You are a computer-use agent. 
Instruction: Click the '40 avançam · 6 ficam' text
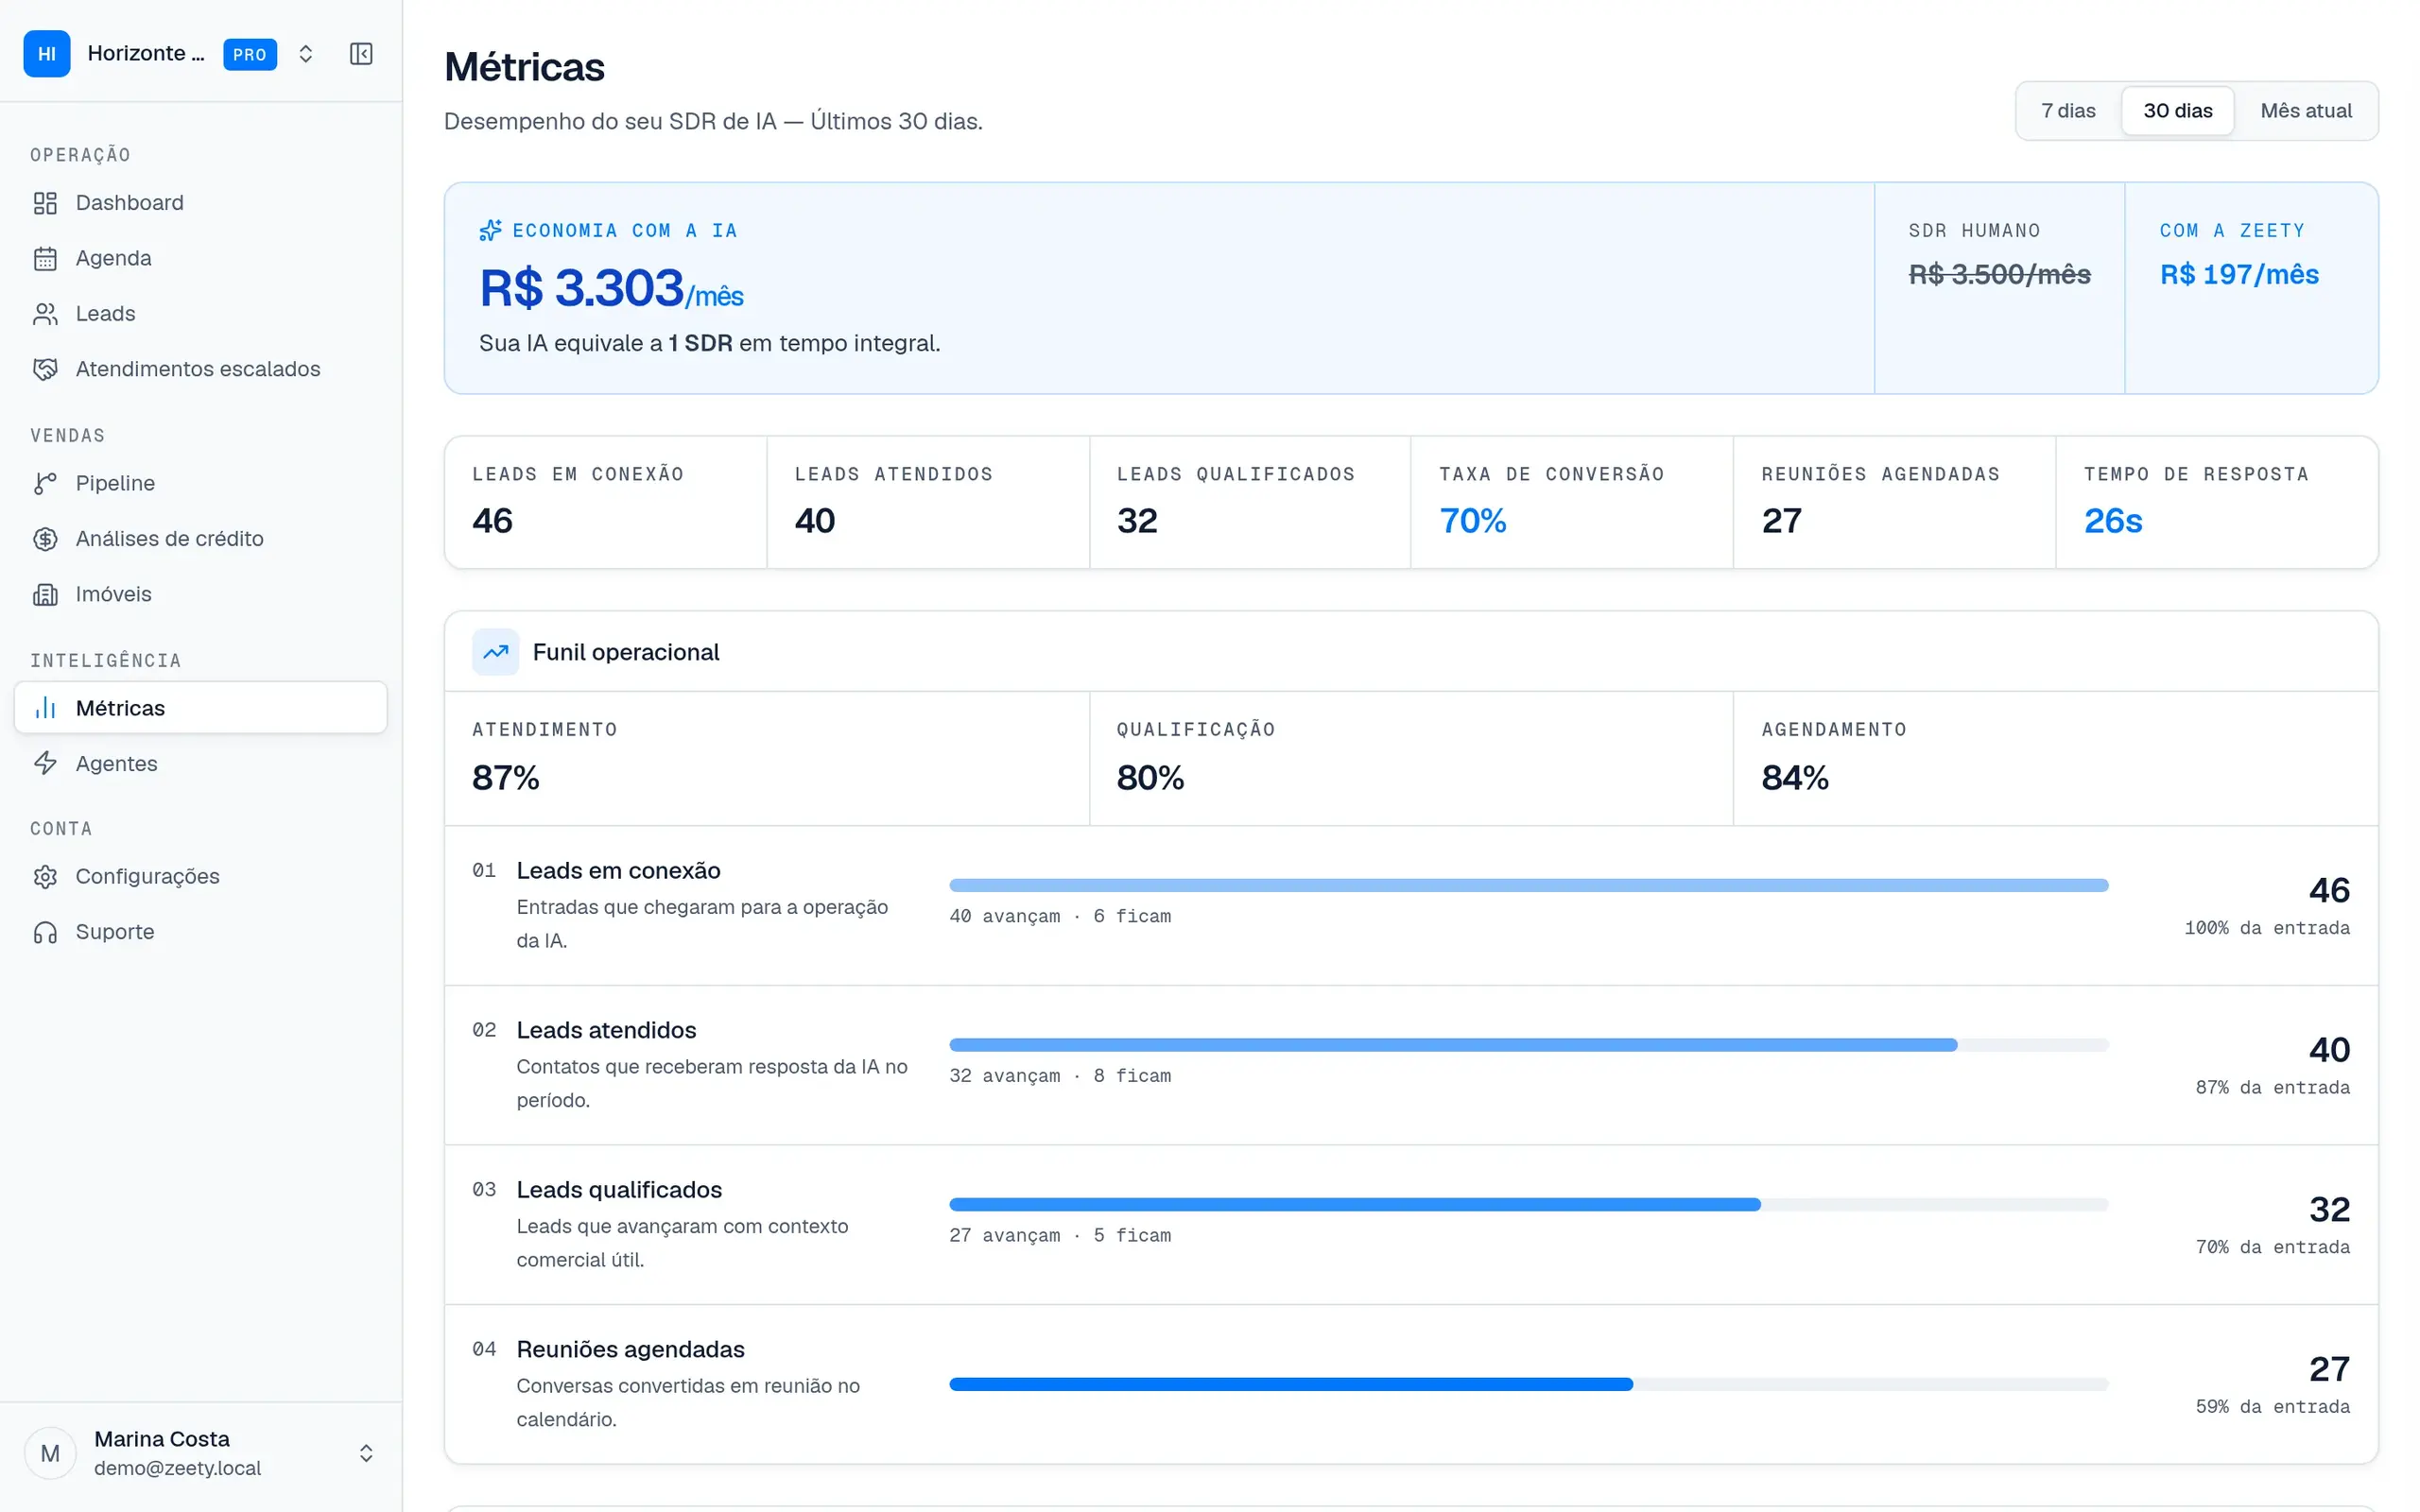point(1060,916)
